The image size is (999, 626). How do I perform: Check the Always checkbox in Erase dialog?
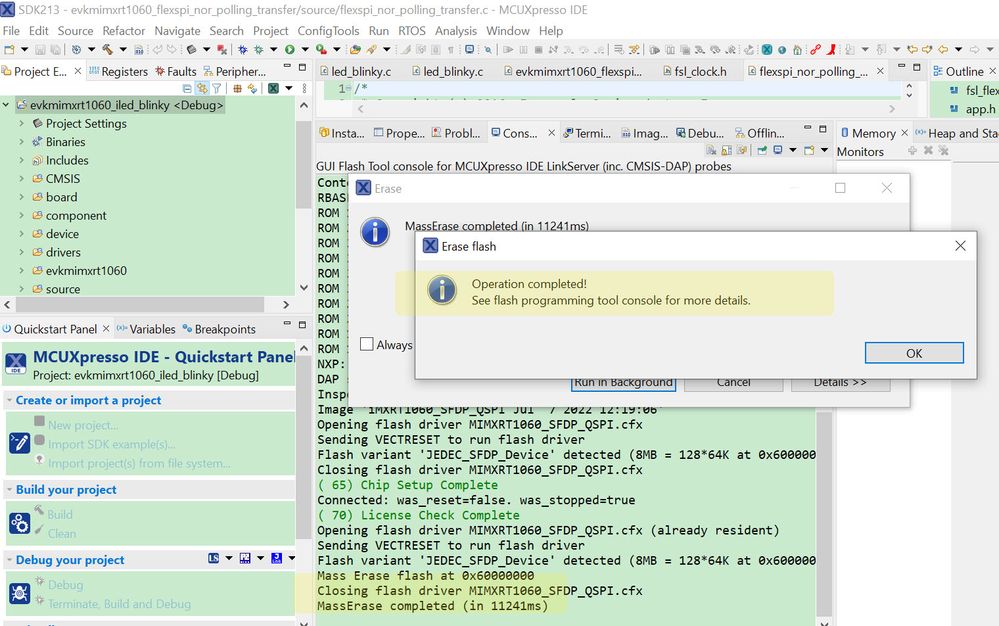366,344
